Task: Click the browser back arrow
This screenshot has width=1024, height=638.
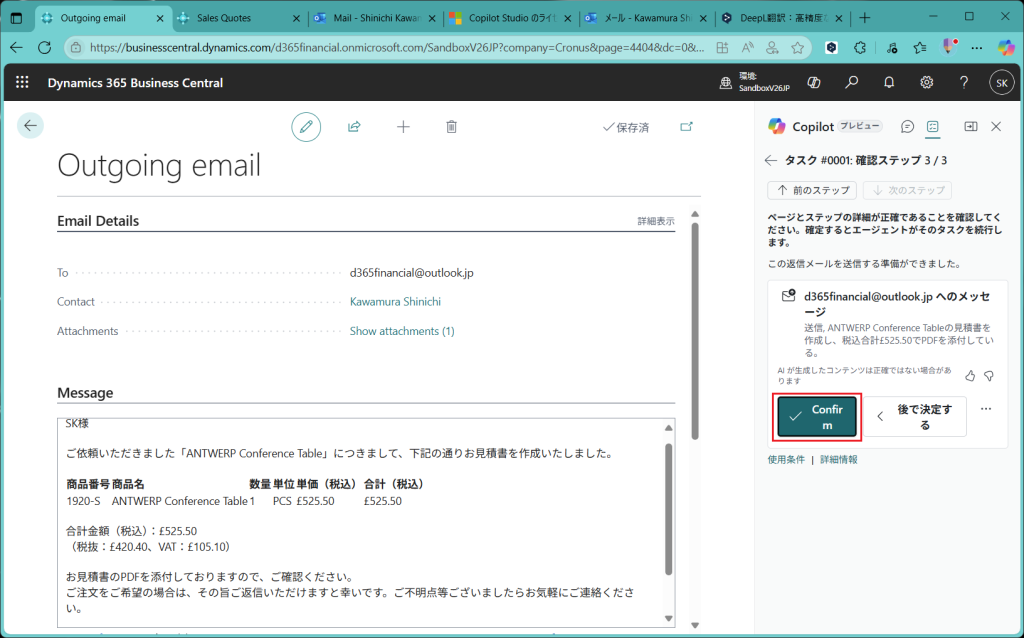Action: click(16, 48)
